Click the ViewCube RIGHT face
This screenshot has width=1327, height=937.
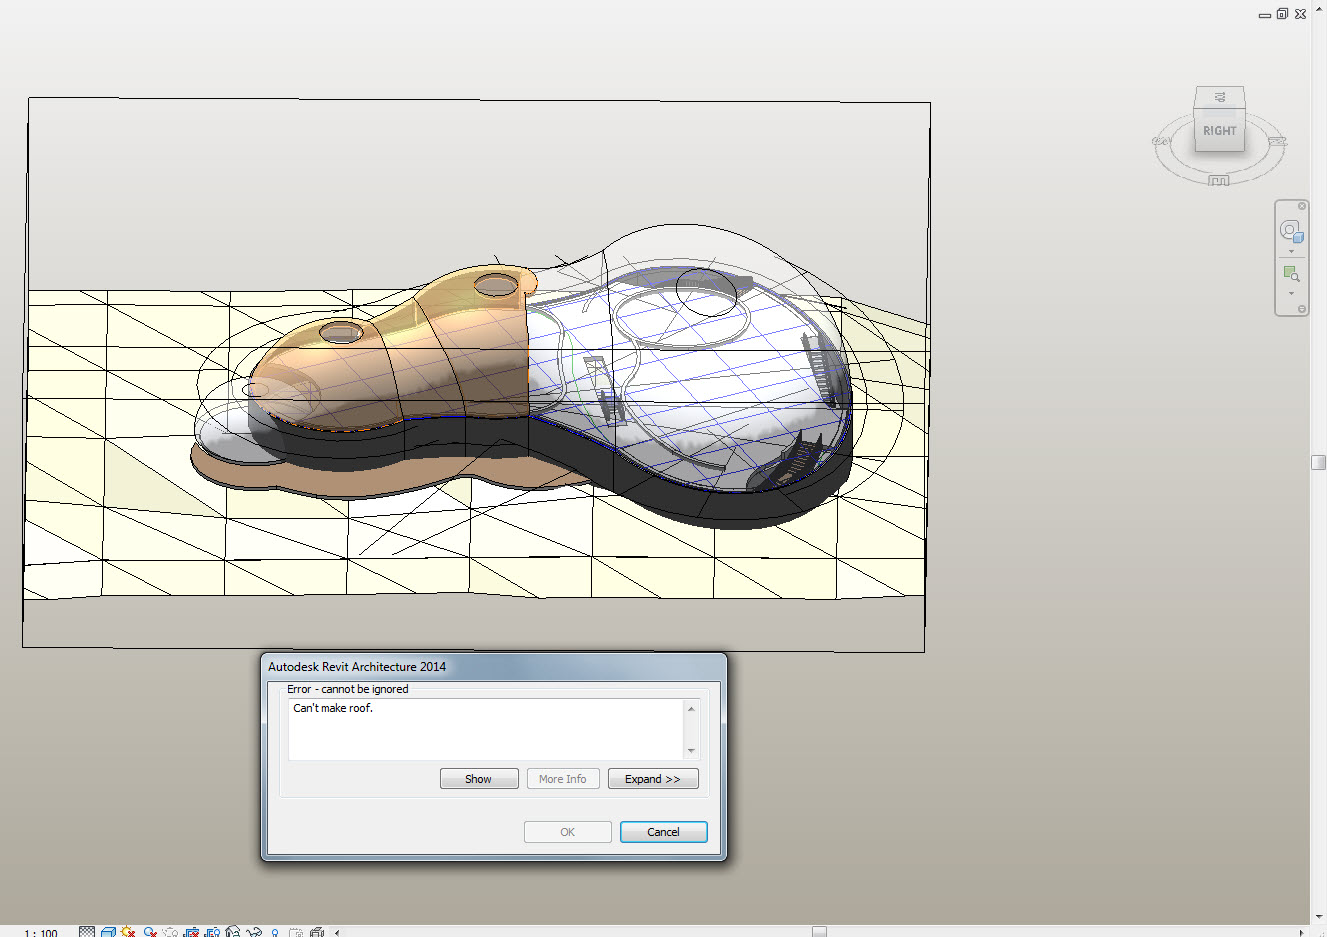[x=1219, y=131]
